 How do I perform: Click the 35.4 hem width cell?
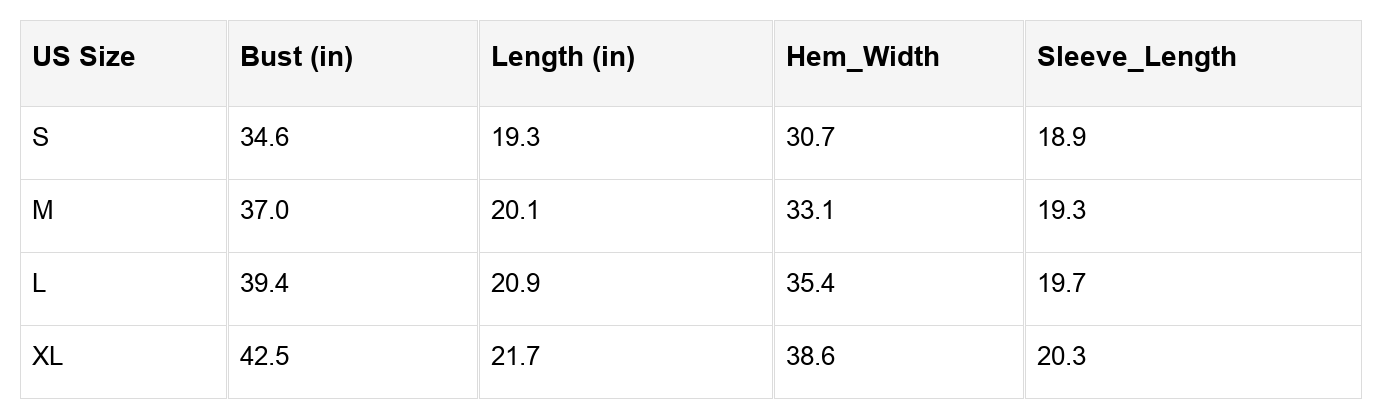tap(810, 284)
